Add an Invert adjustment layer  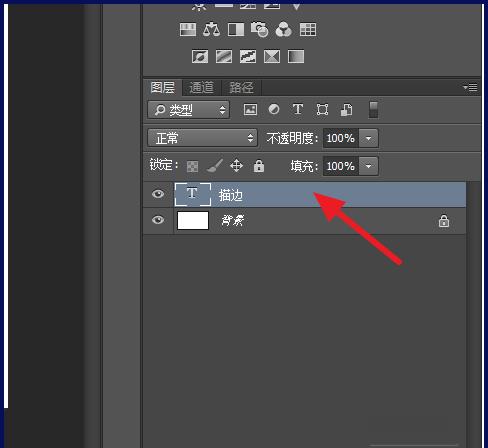200,56
